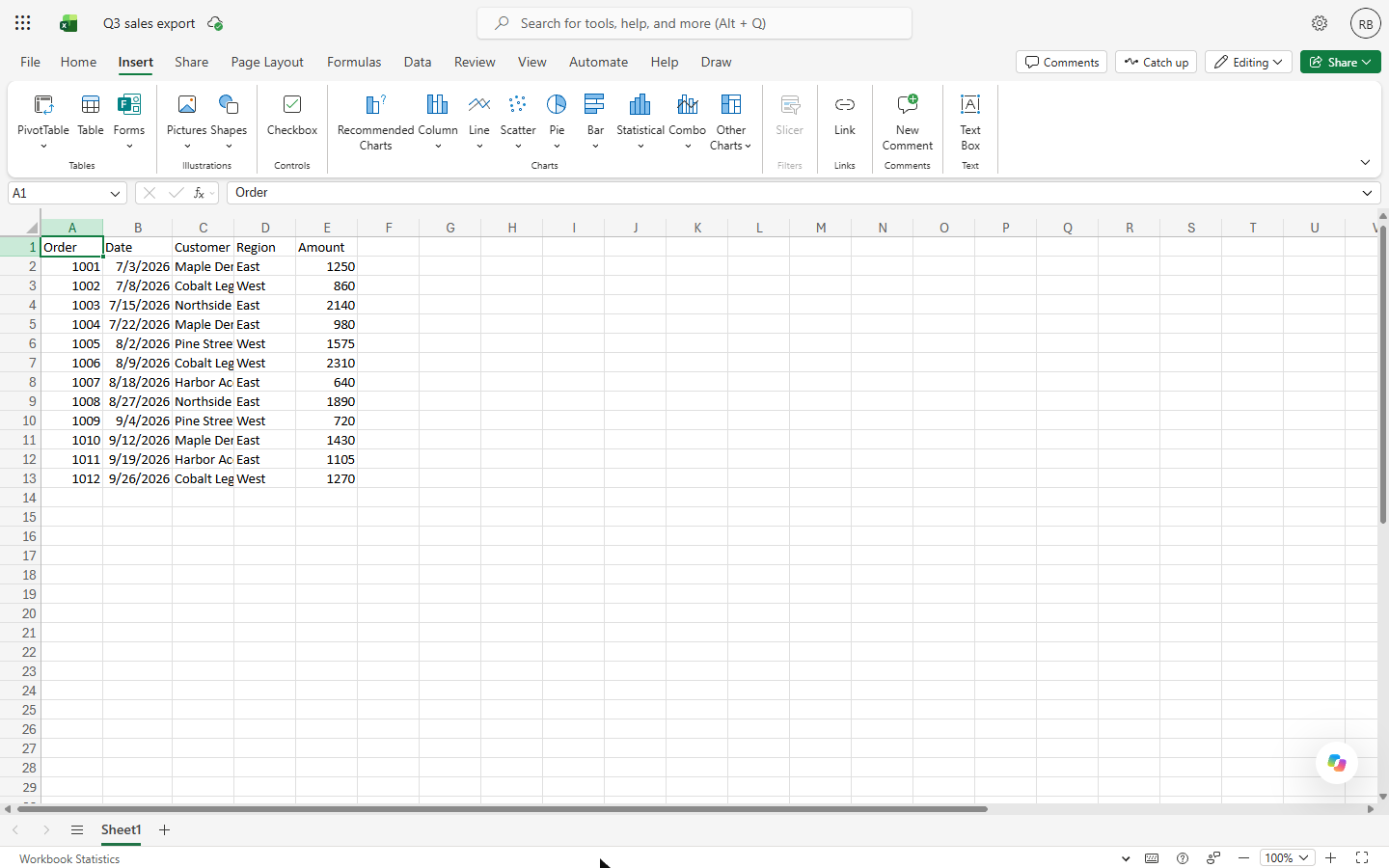Select the Sheet1 tab
The image size is (1389, 868).
[x=121, y=830]
